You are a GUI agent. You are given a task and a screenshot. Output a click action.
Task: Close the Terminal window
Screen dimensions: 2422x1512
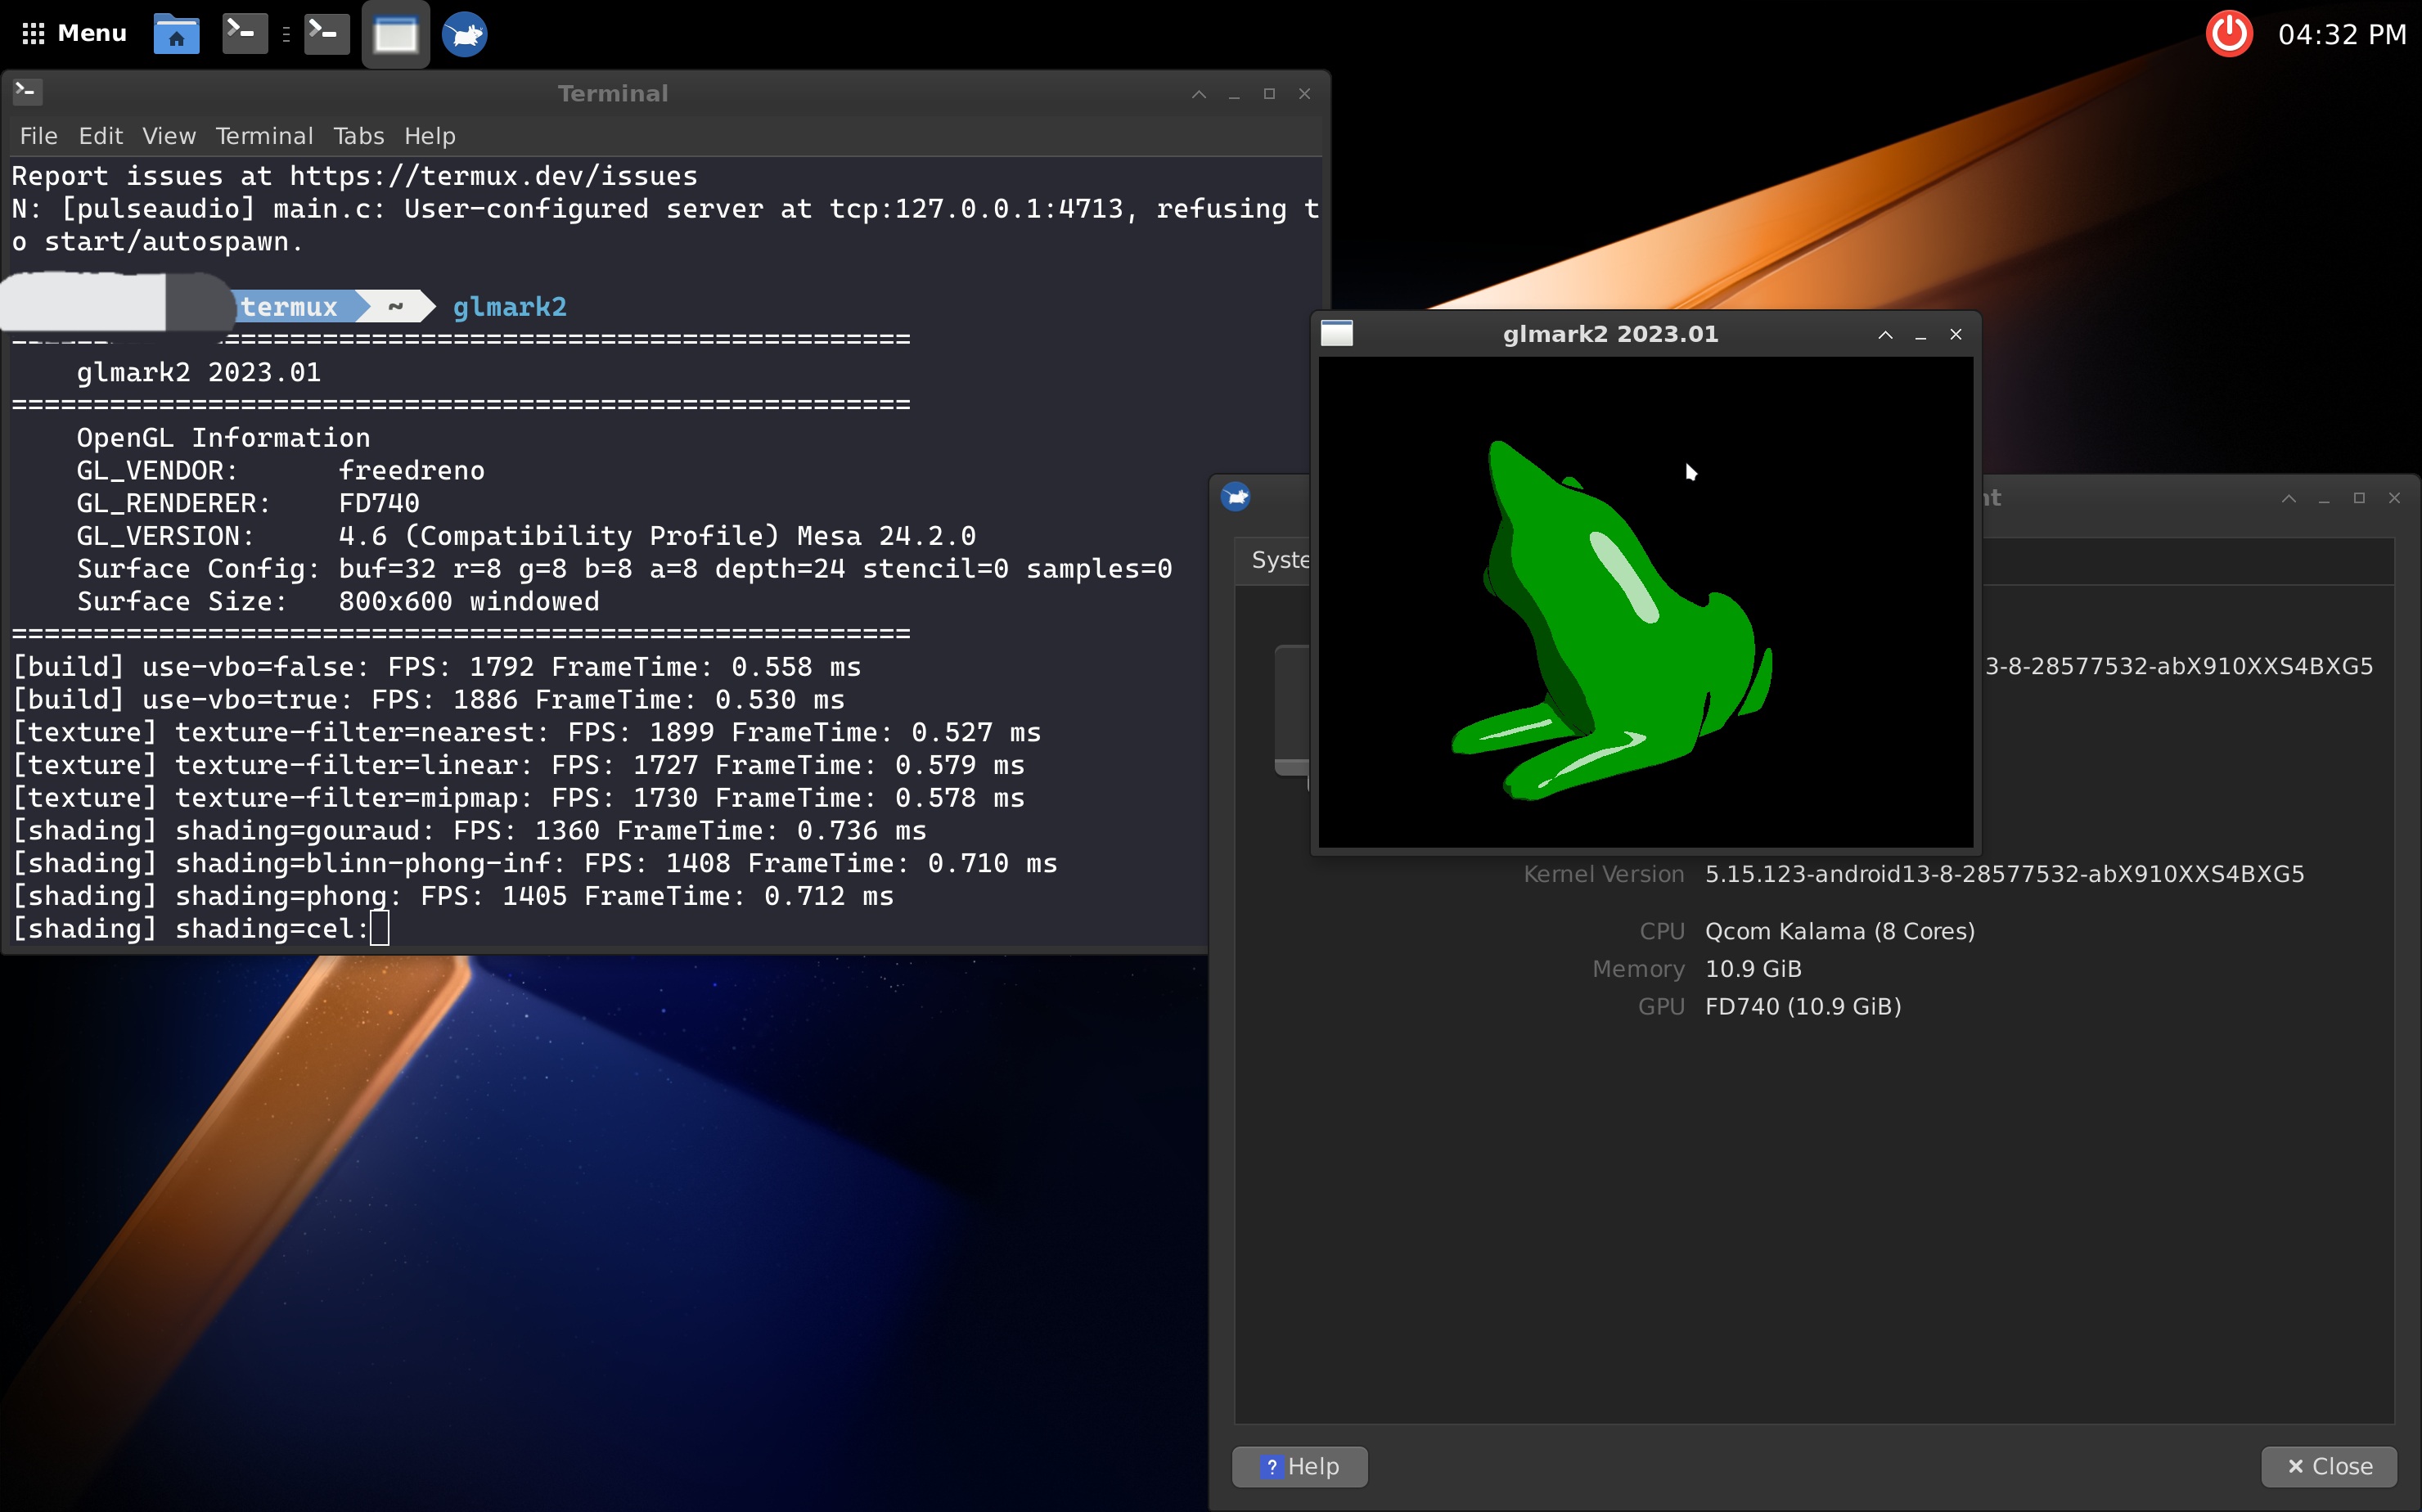(x=1304, y=93)
